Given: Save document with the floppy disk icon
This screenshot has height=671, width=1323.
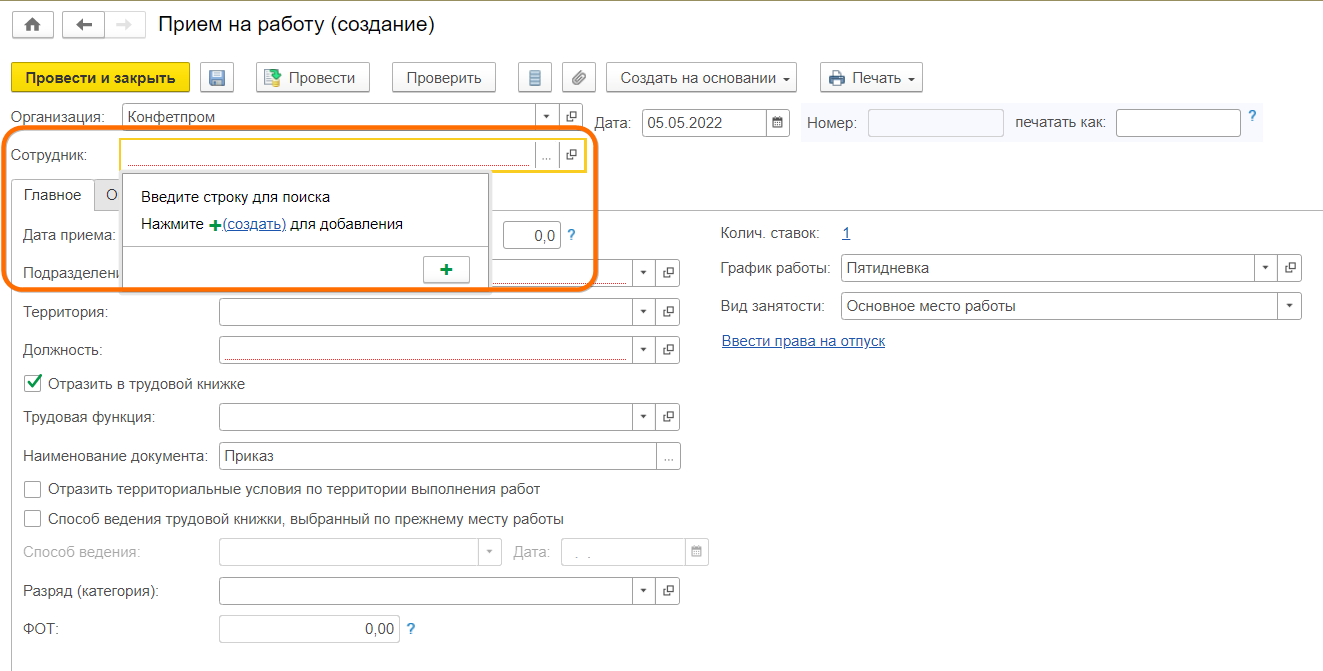Looking at the screenshot, I should click(217, 78).
